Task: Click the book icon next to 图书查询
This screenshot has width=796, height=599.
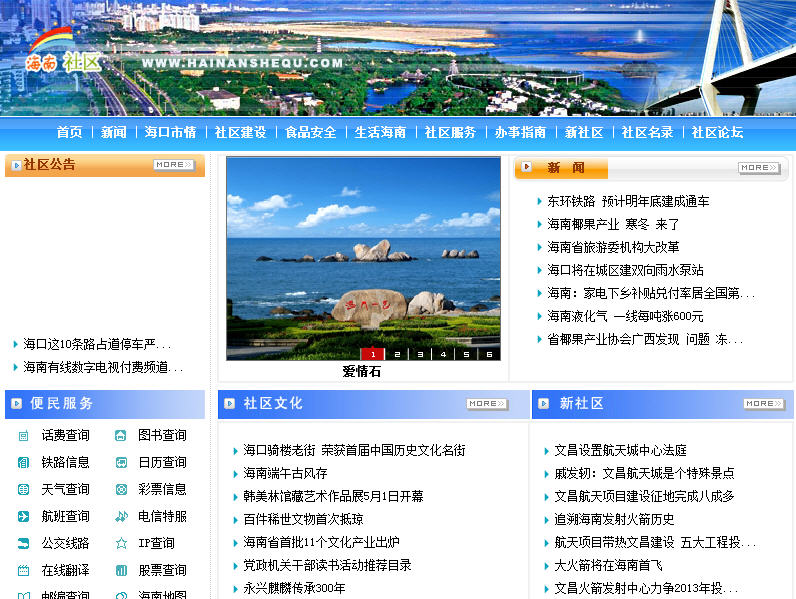Action: (121, 436)
